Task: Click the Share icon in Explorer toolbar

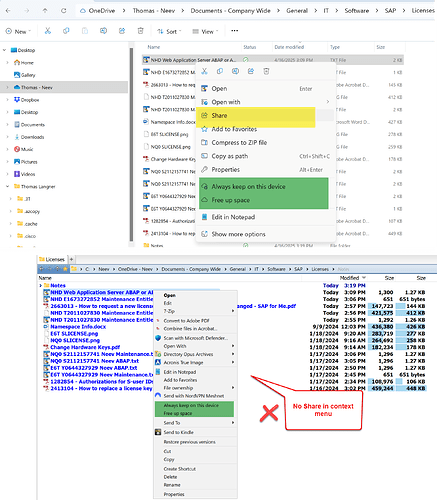Action: tap(122, 31)
